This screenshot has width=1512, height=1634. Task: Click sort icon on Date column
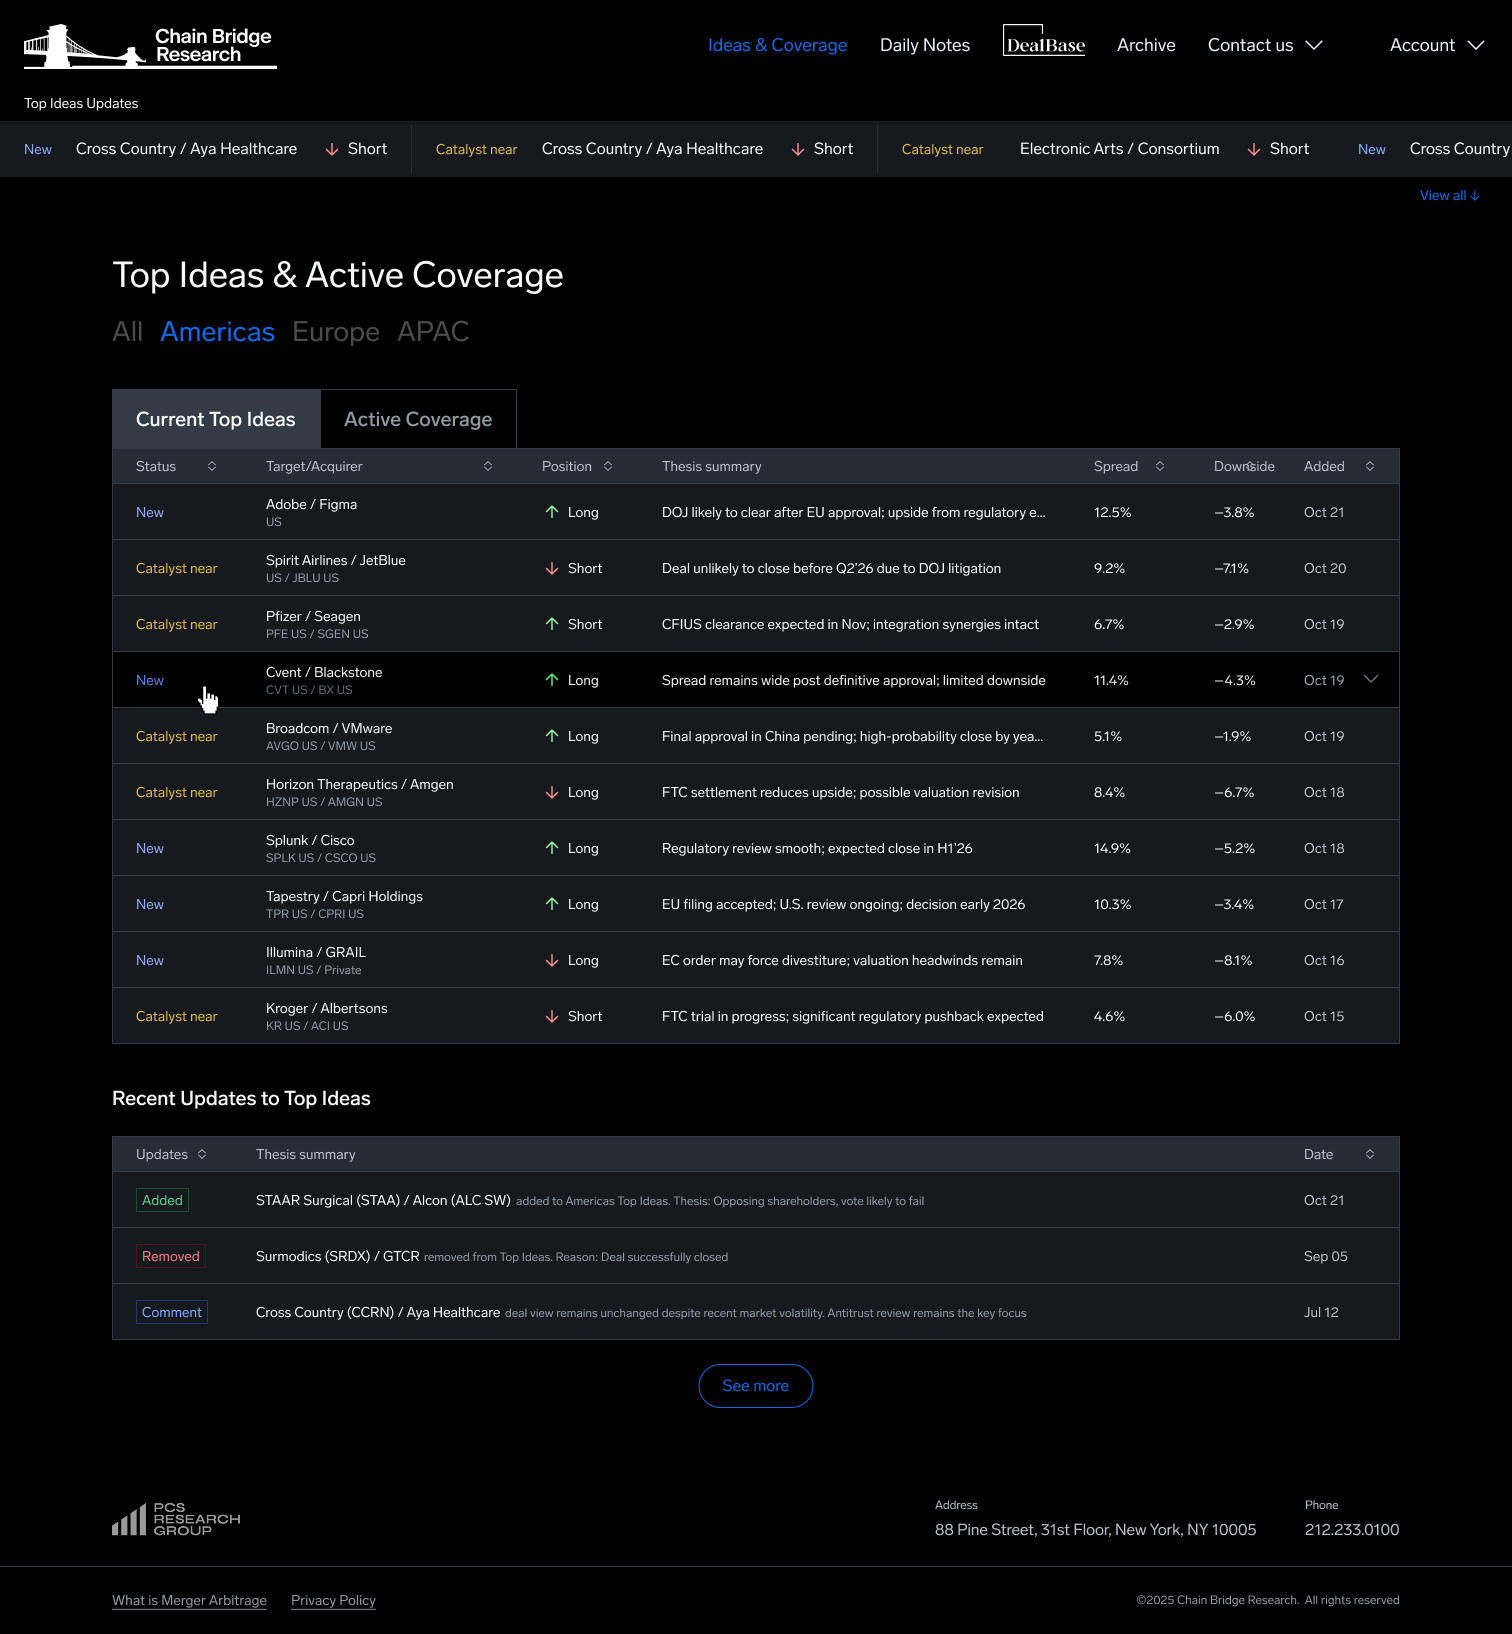(1370, 1154)
